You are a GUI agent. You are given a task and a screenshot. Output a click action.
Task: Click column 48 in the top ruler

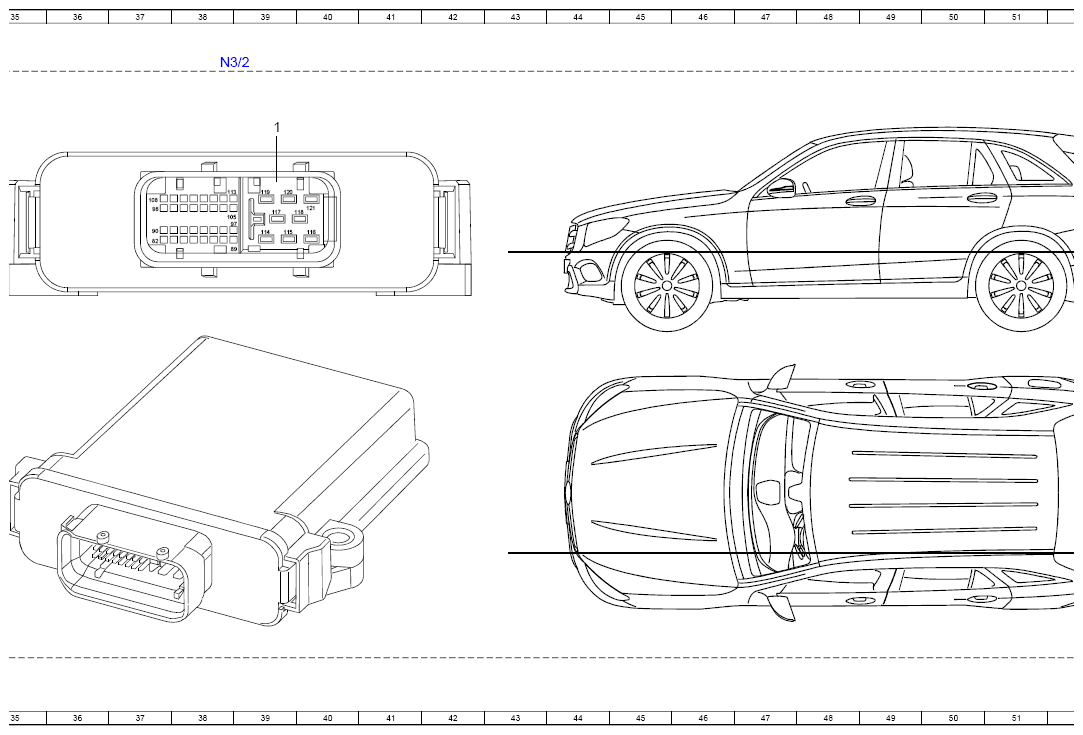pyautogui.click(x=828, y=17)
